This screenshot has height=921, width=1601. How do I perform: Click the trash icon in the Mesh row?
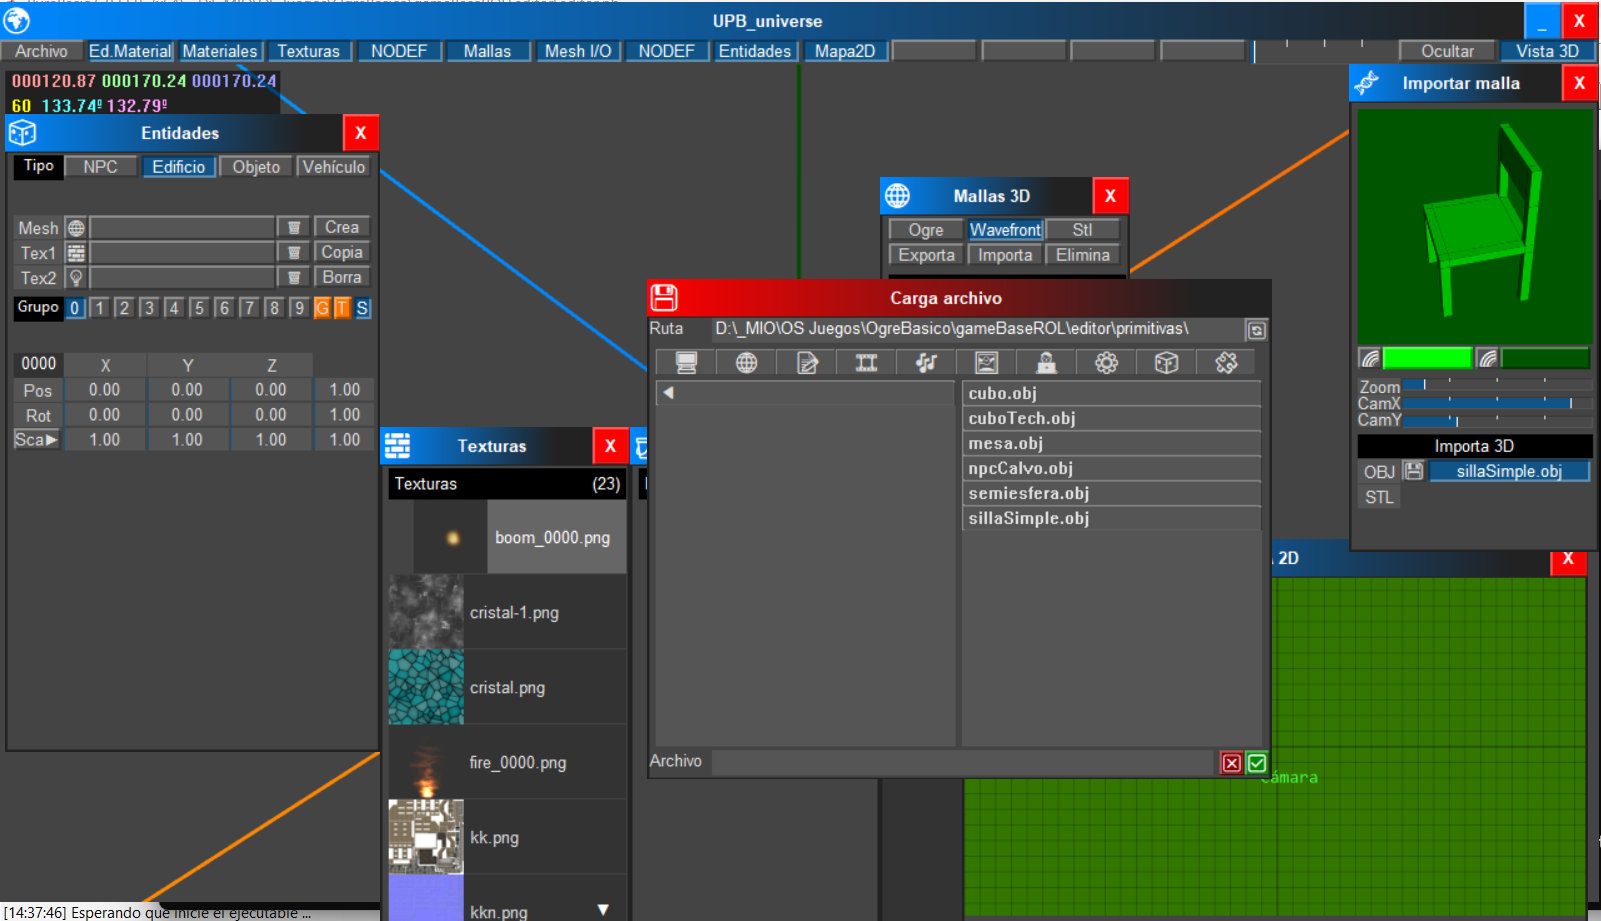coord(294,228)
